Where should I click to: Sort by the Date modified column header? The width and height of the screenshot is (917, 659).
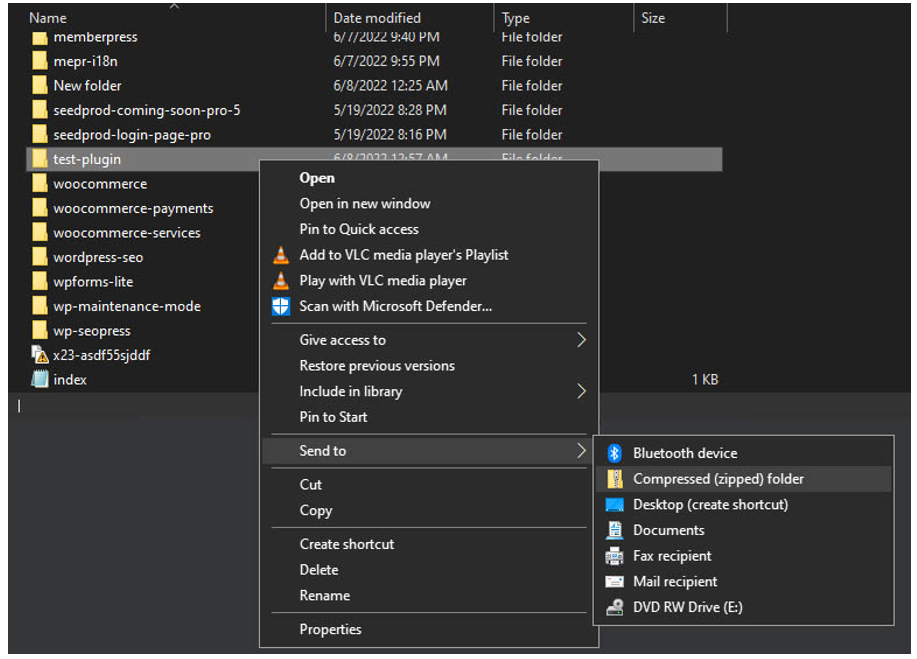(x=377, y=18)
